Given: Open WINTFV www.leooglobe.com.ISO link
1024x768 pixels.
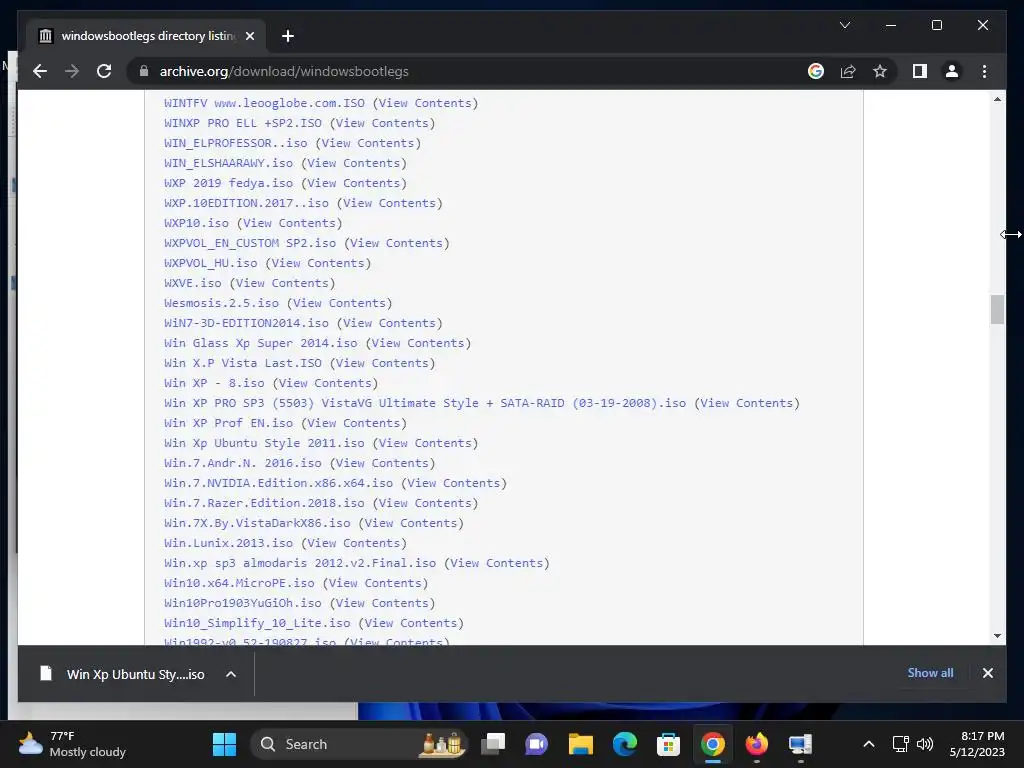Looking at the screenshot, I should tap(264, 103).
